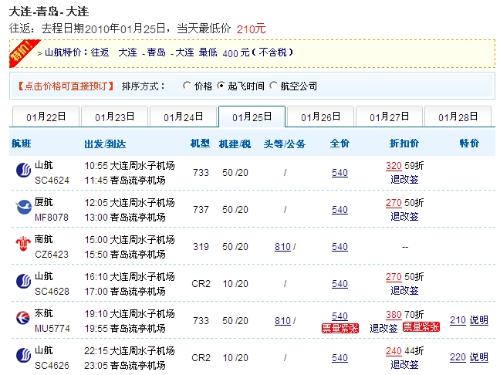Book discount price 380 for MU5774

(393, 314)
